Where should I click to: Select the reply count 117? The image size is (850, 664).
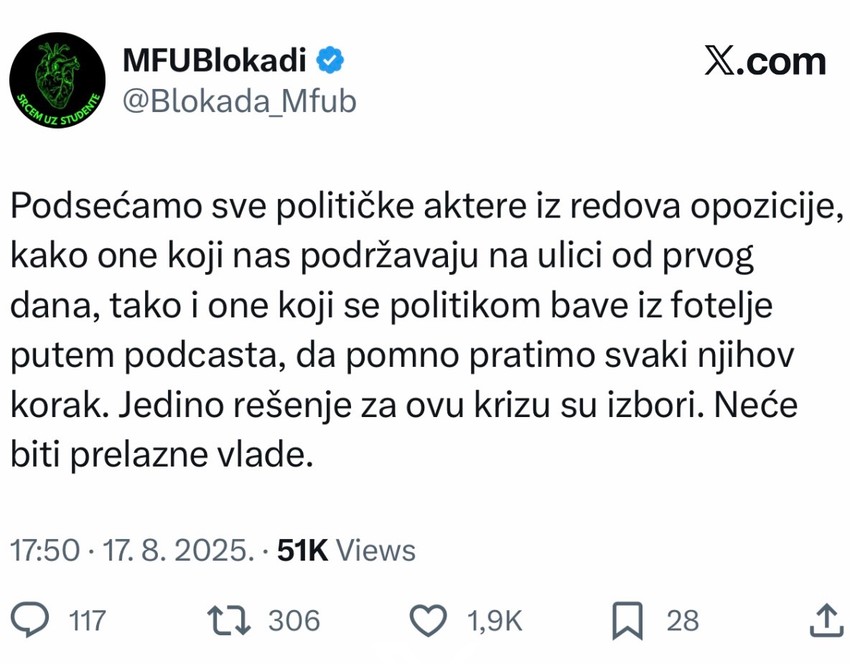[87, 620]
